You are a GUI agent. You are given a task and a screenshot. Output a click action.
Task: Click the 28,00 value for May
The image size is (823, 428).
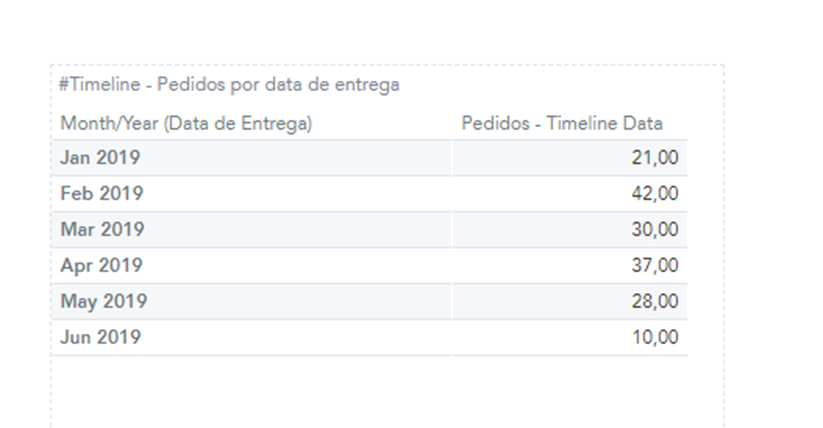click(x=655, y=301)
